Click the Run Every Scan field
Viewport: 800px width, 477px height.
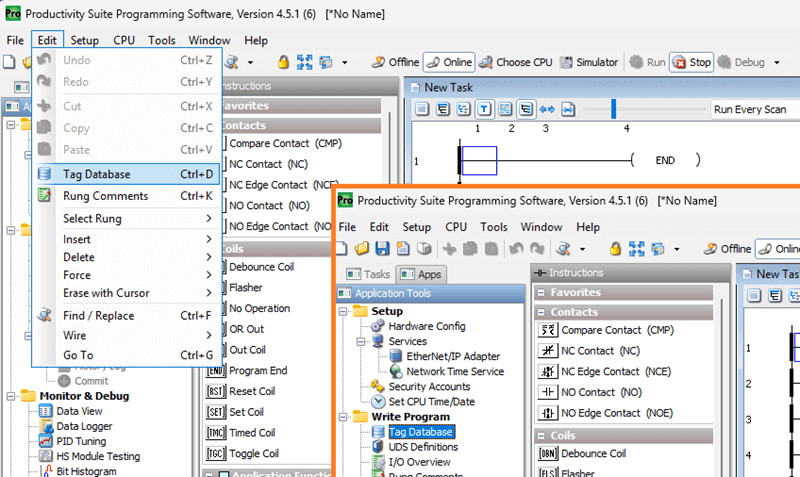tap(750, 109)
